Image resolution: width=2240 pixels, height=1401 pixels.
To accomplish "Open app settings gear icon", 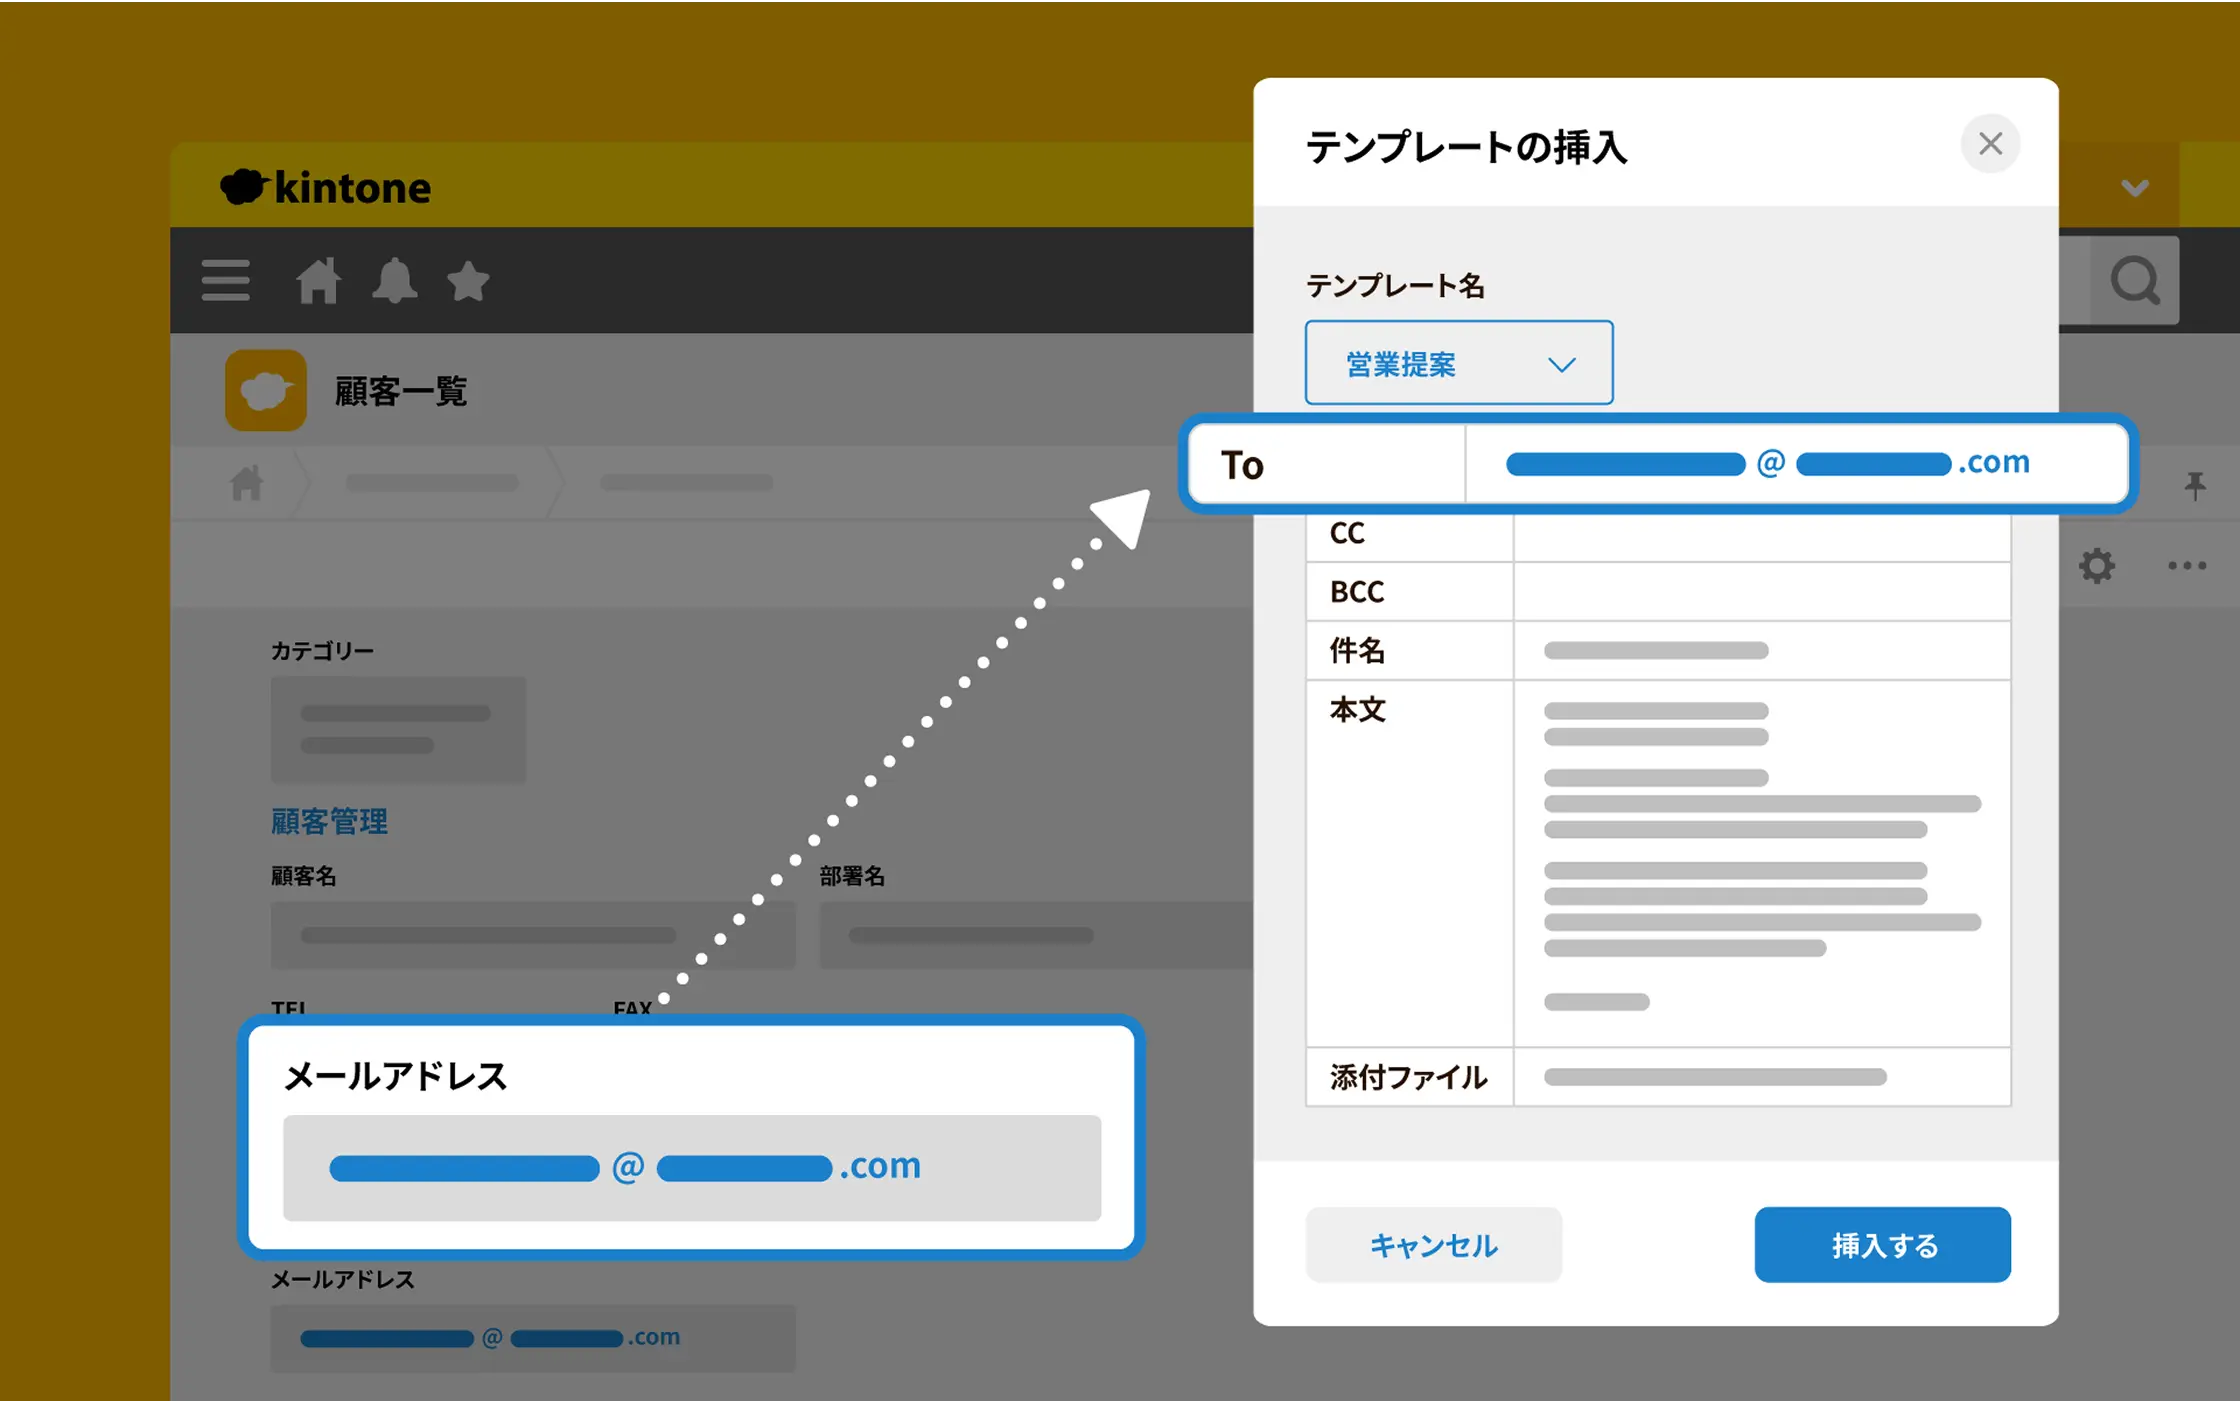I will coord(2096,566).
